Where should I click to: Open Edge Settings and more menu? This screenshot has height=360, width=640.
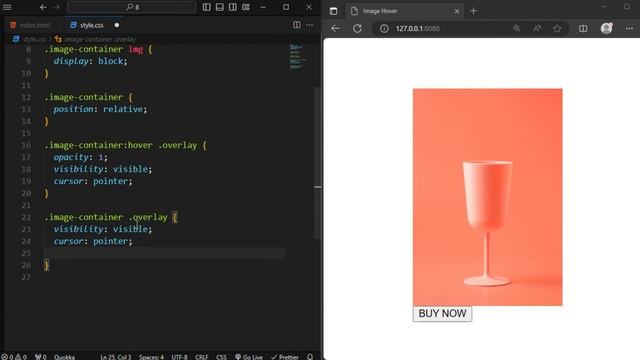(x=629, y=29)
